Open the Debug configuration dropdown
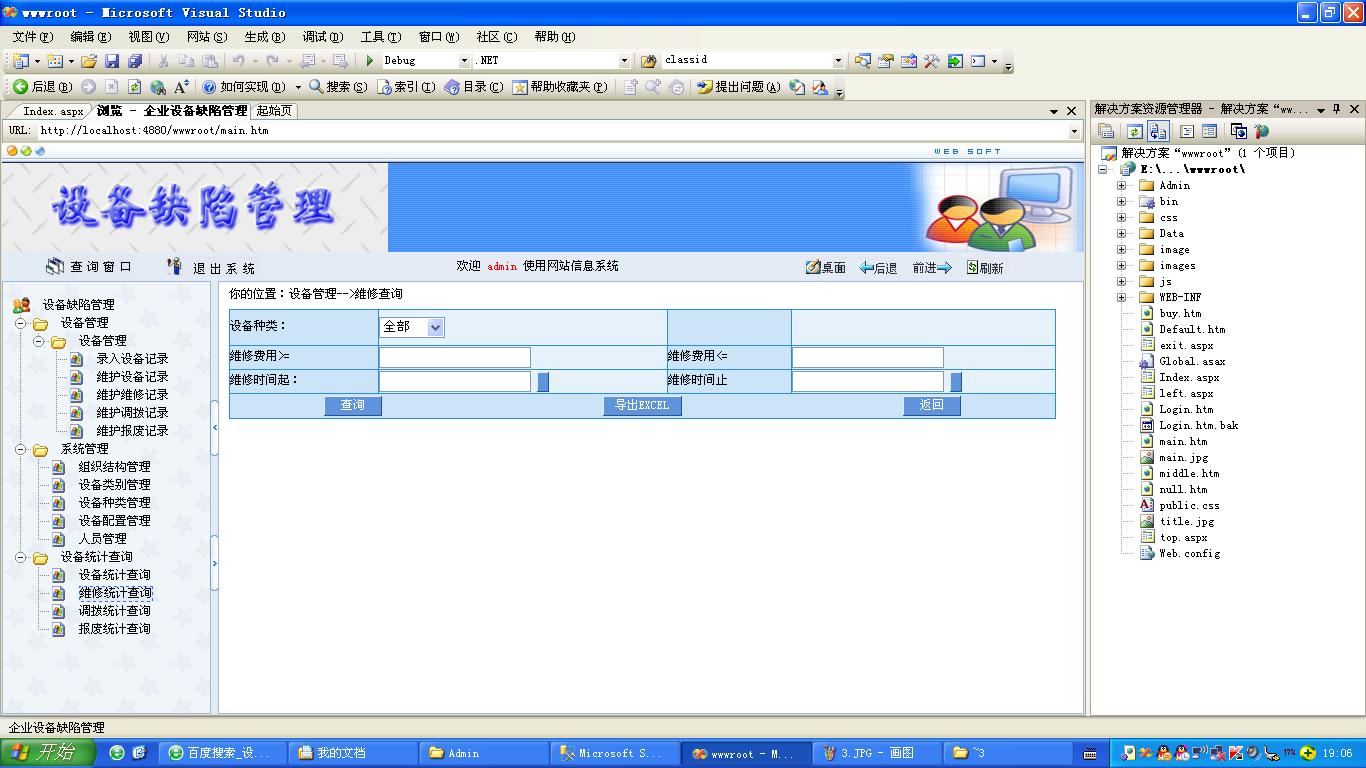 tap(463, 61)
